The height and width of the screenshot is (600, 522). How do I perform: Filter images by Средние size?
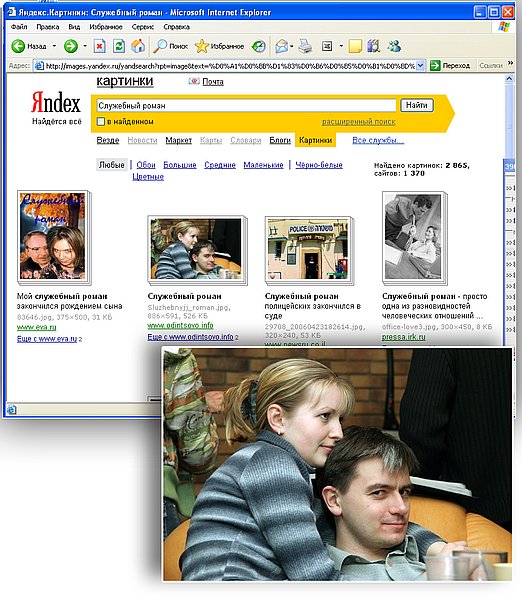[x=220, y=165]
